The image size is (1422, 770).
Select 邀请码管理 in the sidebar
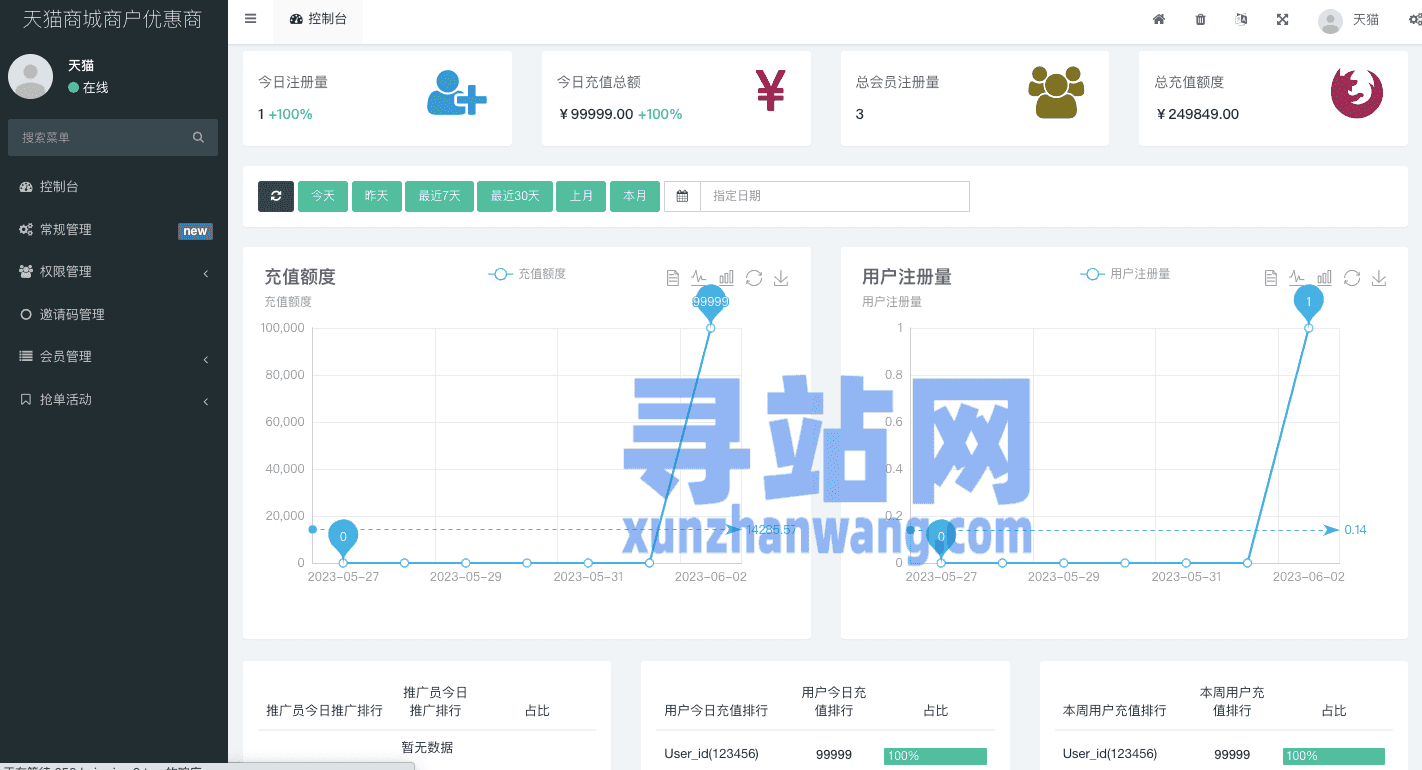pyautogui.click(x=72, y=315)
